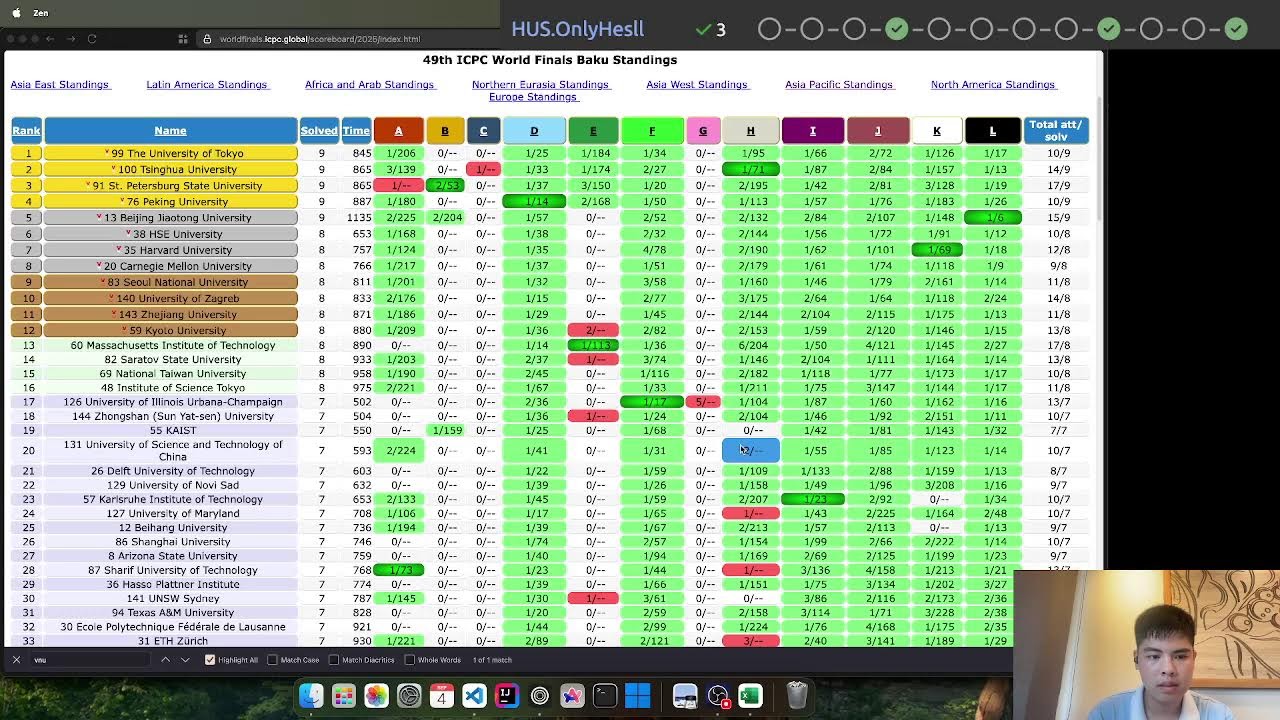Close the find bar with the X
This screenshot has height=720, width=1280.
click(x=16, y=660)
